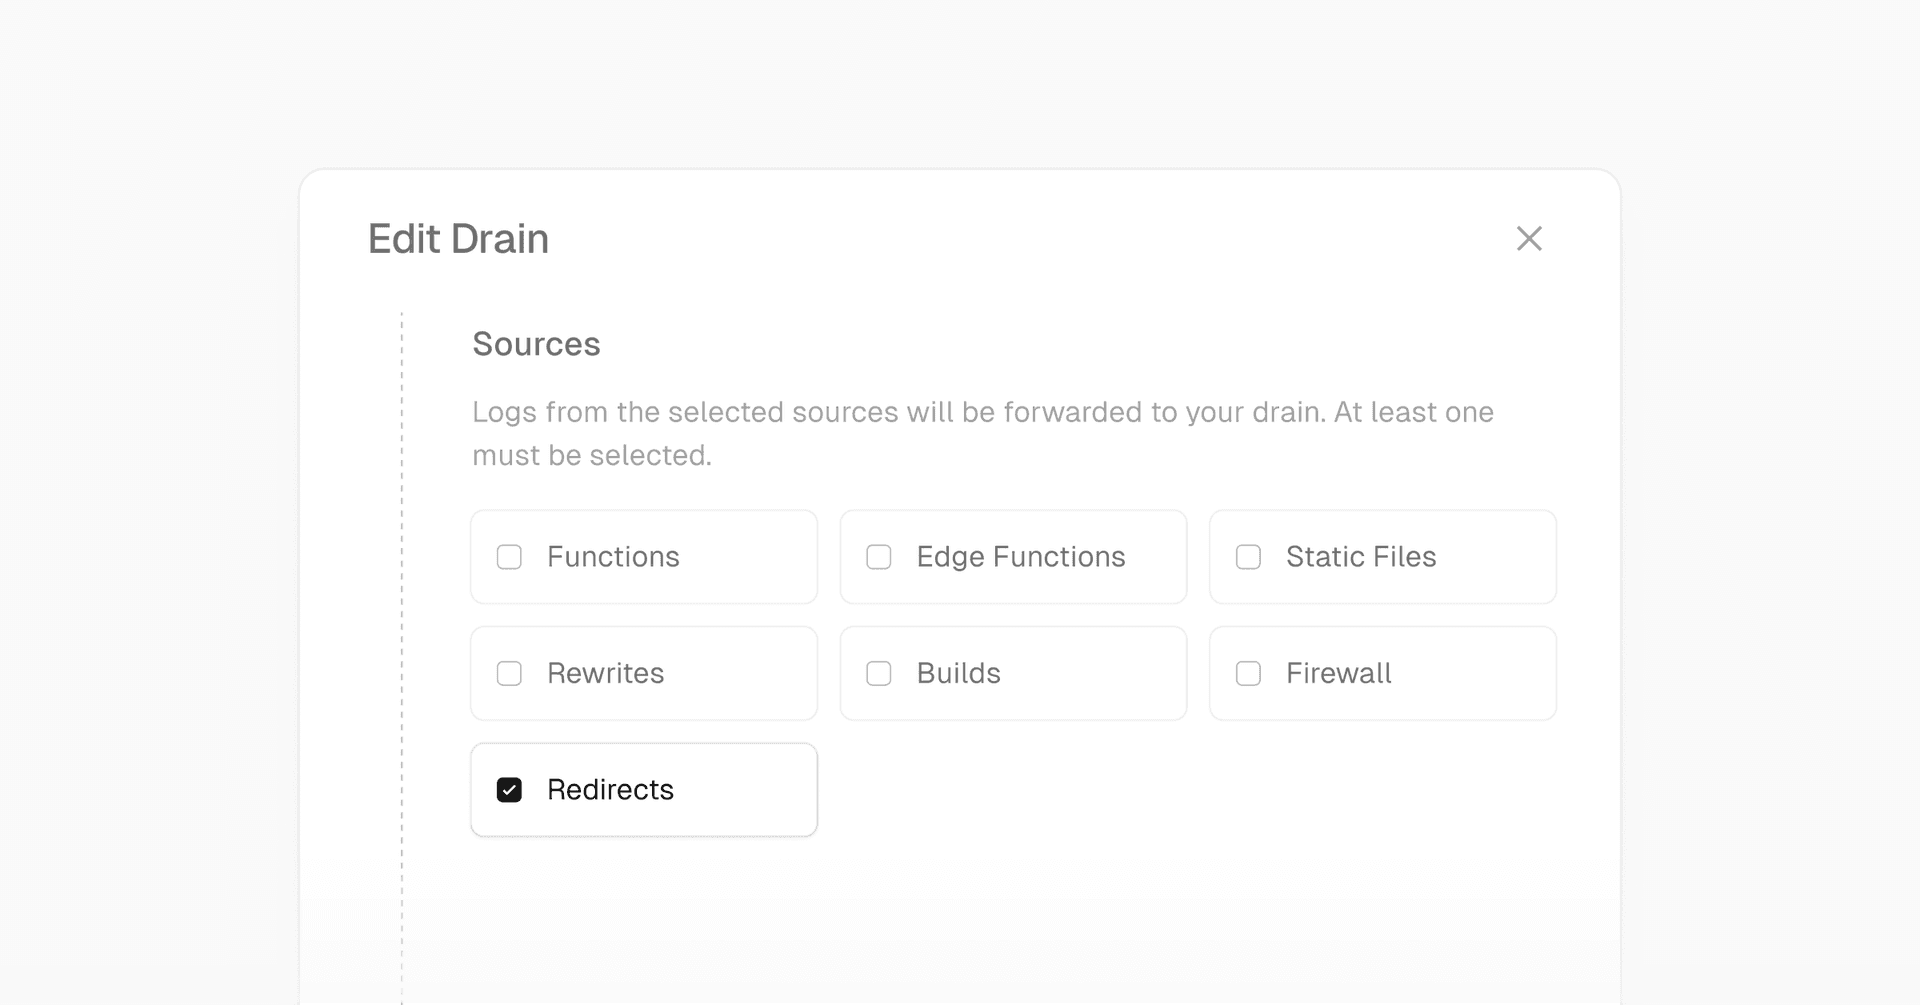Uncheck the selected Redirects checkbox
Screen dimensions: 1920x1005
tap(510, 790)
